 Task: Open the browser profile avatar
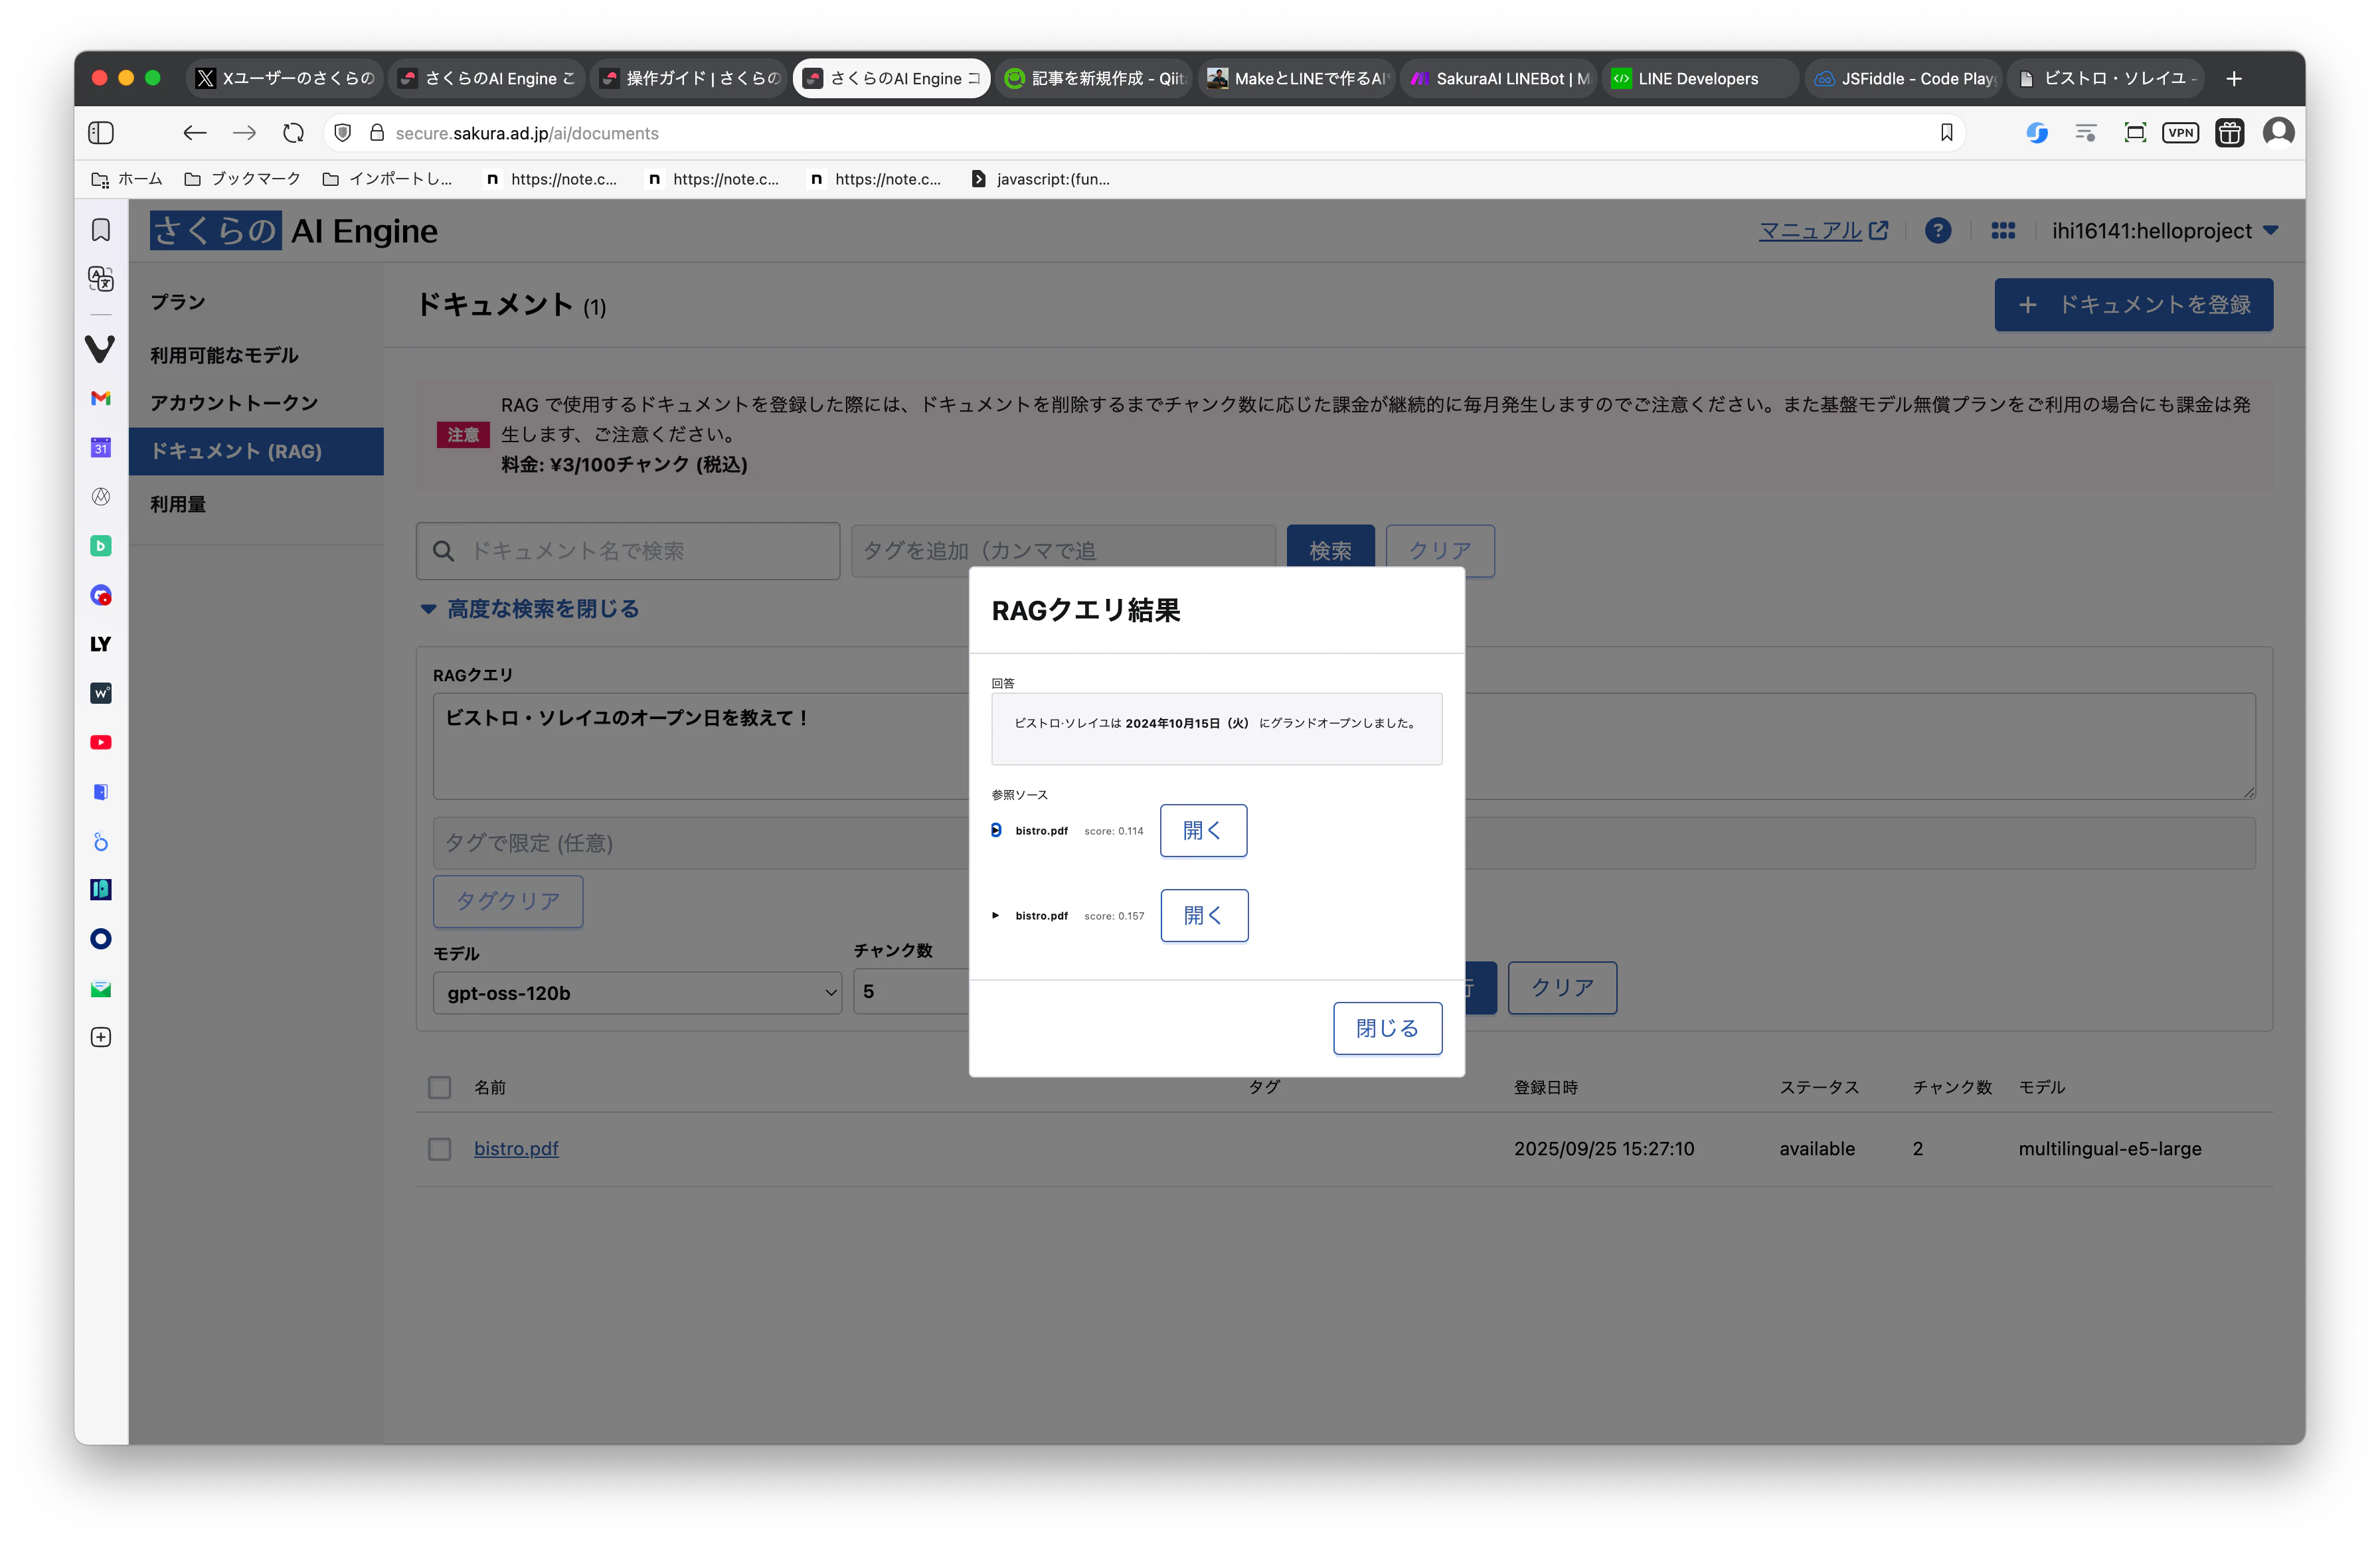click(x=2278, y=132)
